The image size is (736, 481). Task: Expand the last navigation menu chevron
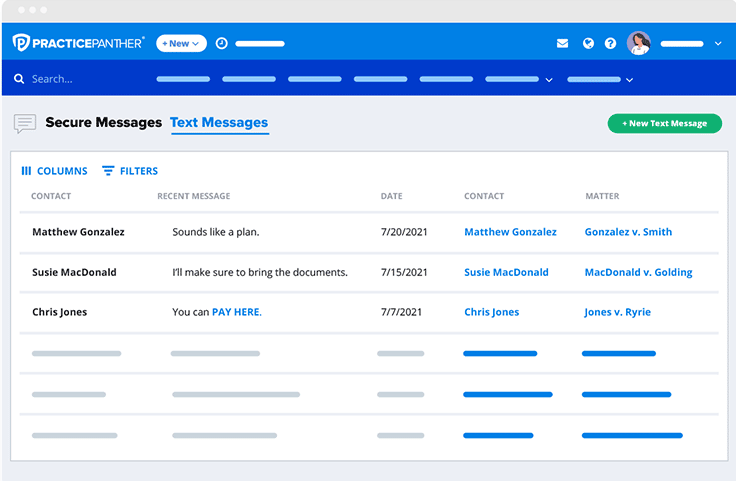629,80
